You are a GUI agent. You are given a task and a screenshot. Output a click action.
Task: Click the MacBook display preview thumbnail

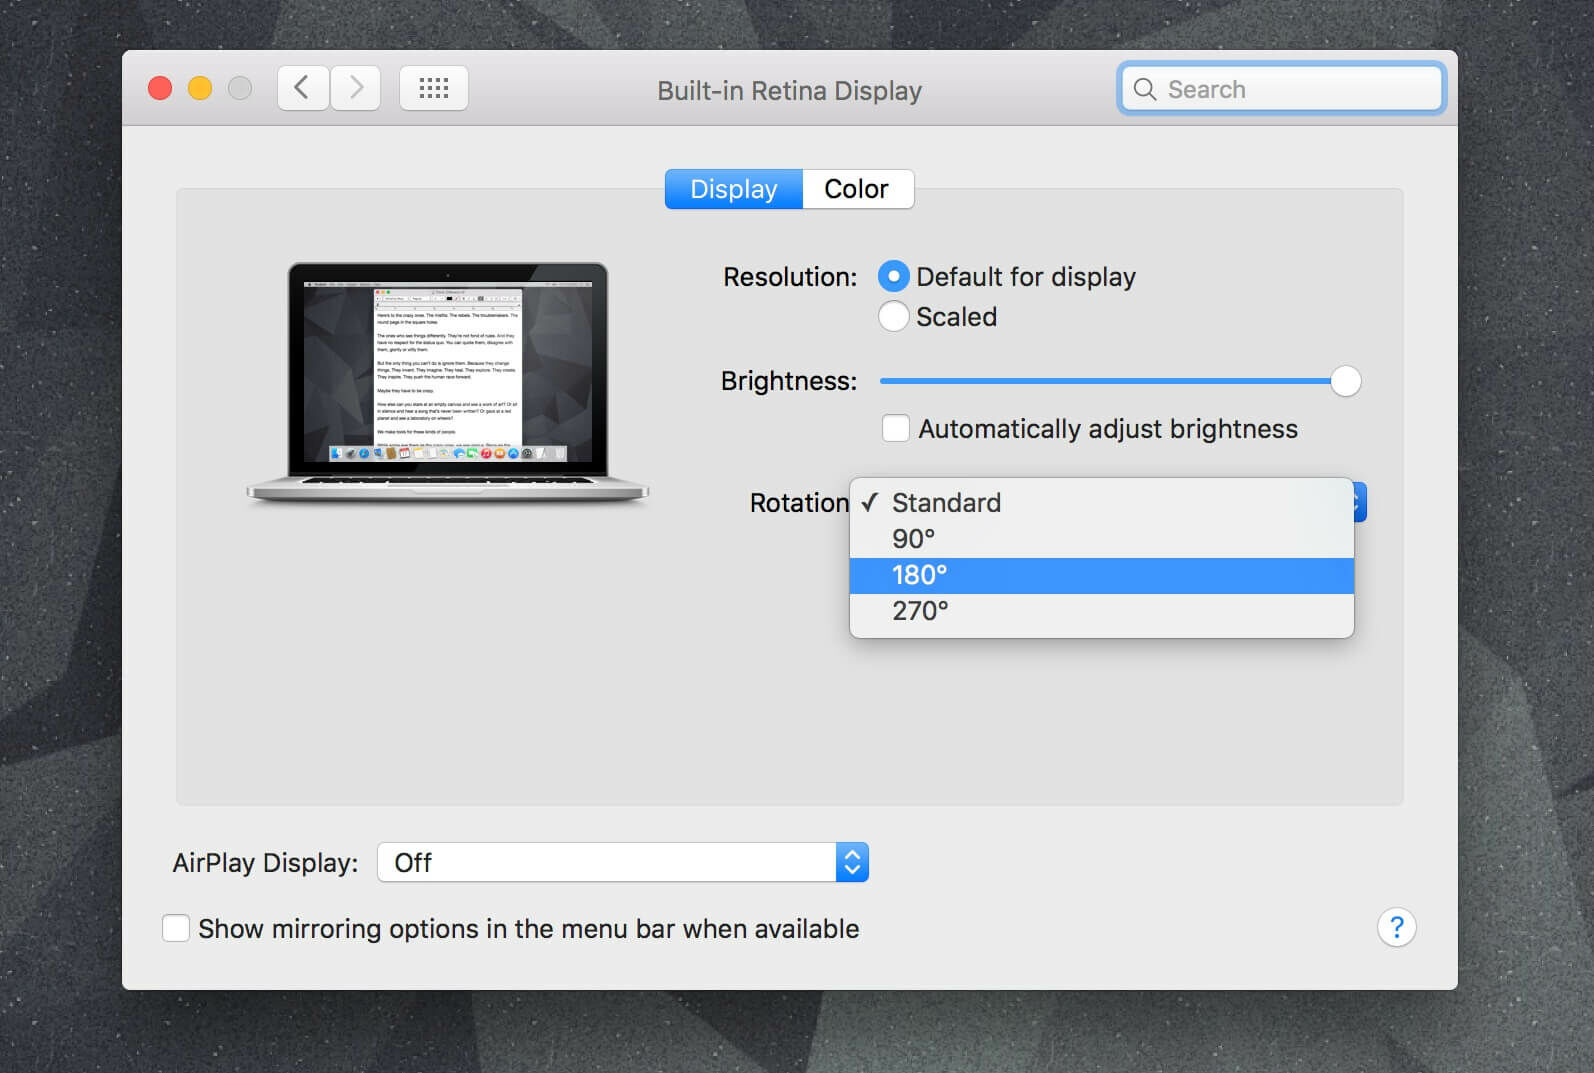(448, 383)
